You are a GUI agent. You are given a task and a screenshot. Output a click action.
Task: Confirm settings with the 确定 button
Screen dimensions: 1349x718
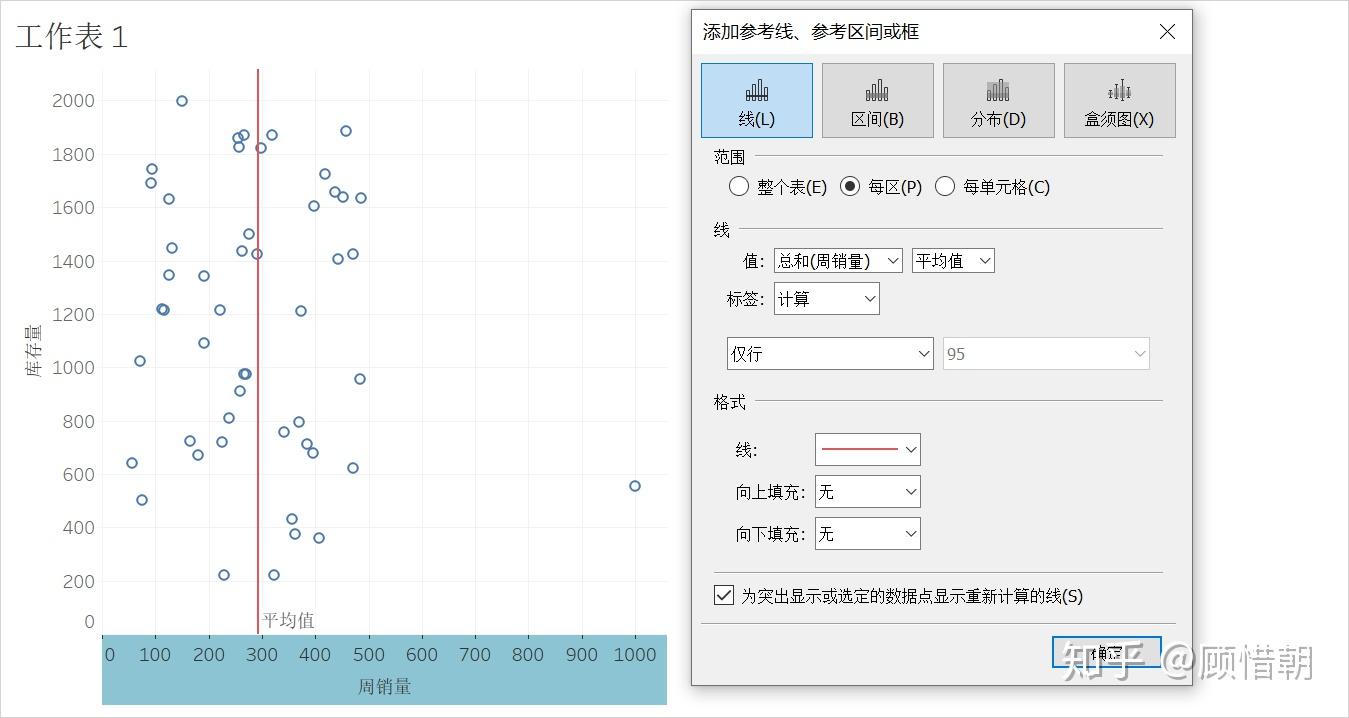click(x=1106, y=651)
